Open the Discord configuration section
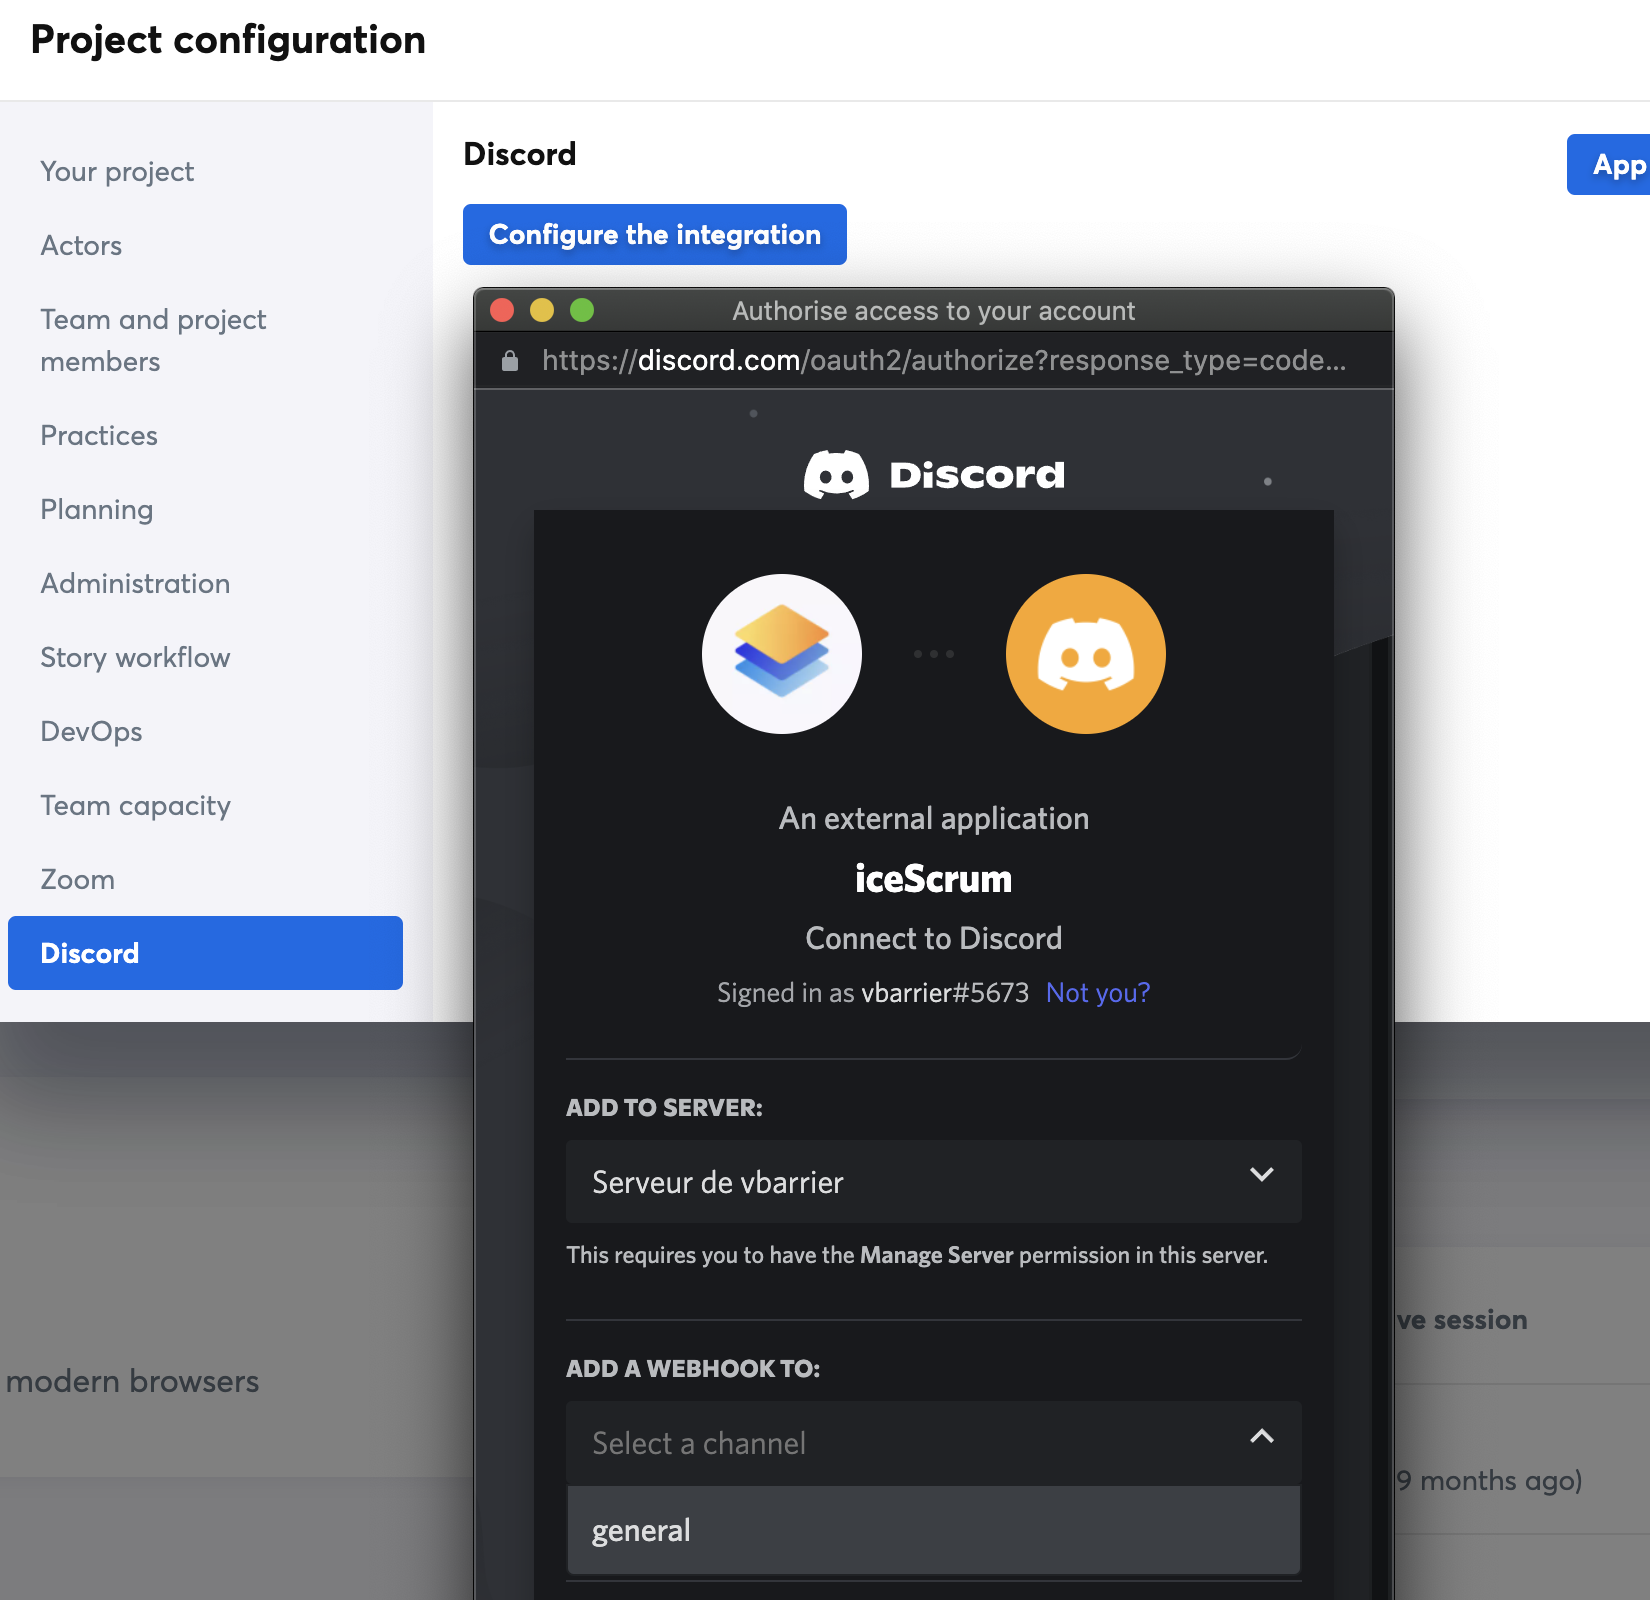 pos(90,953)
